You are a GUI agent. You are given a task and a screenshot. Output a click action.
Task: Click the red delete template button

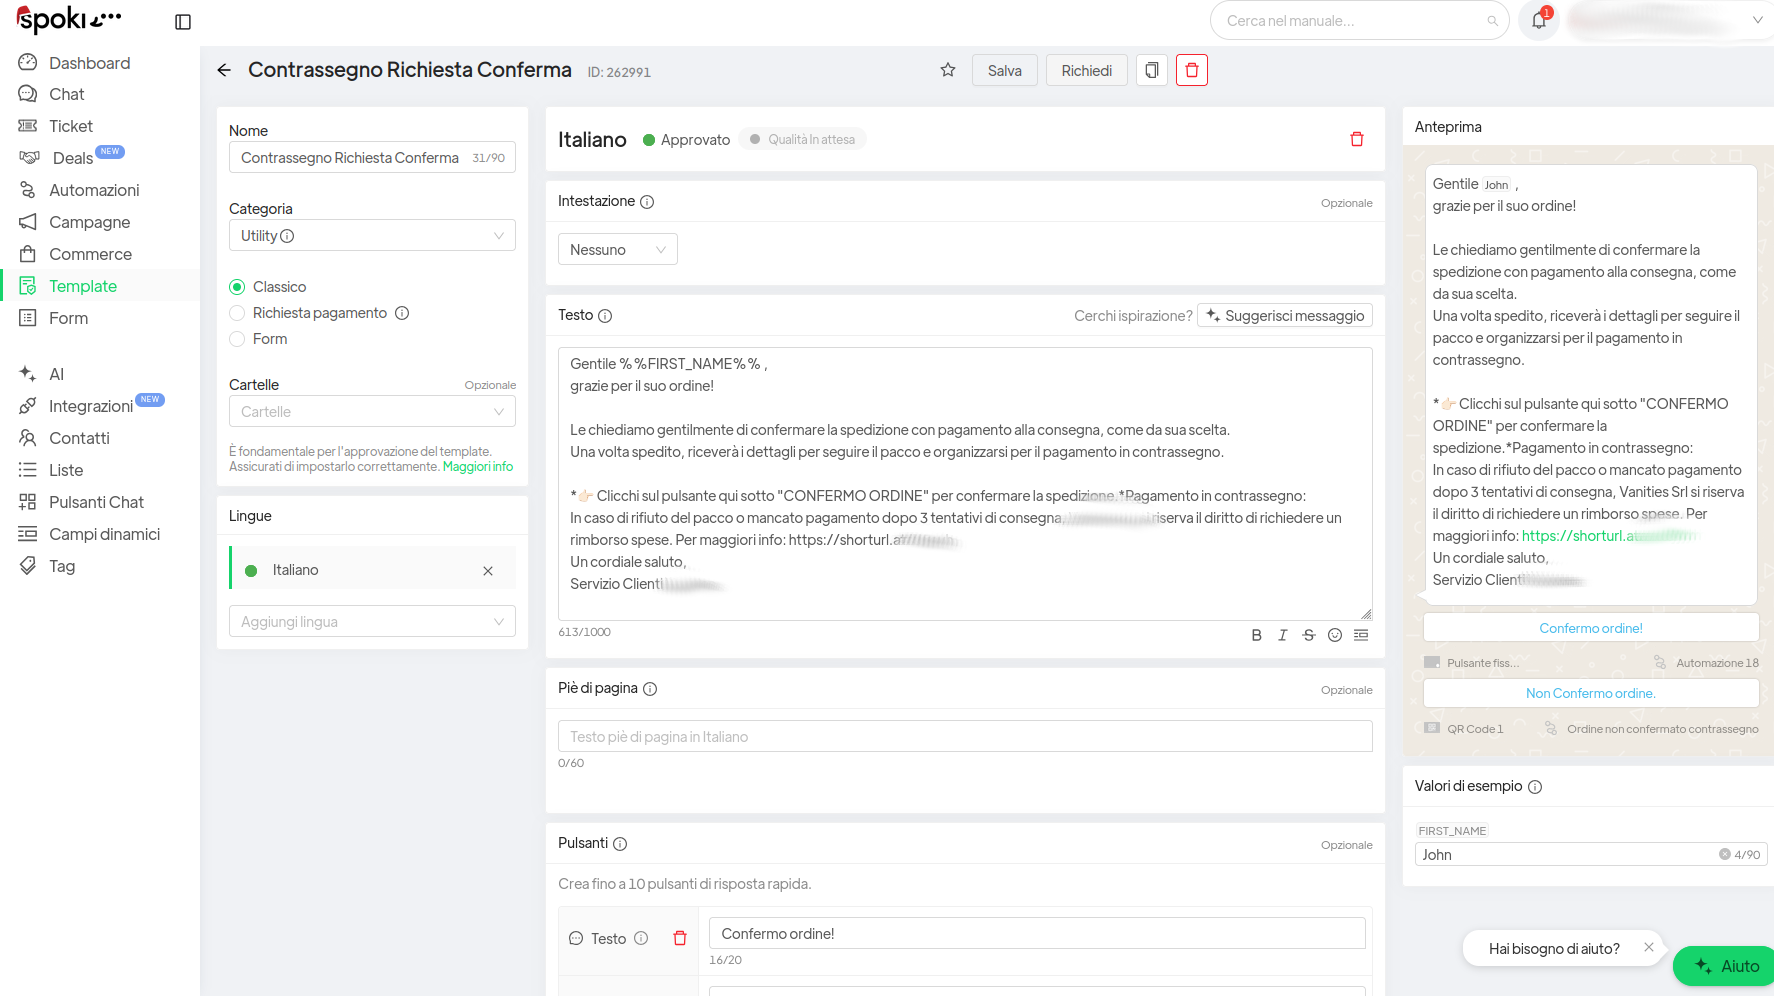coord(1191,70)
